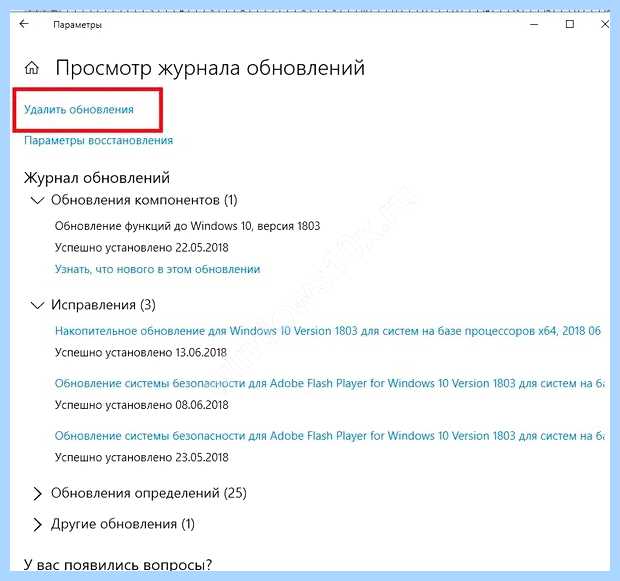Click the Просмотр журнала обновлений title
This screenshot has height=581, width=620.
click(x=210, y=68)
